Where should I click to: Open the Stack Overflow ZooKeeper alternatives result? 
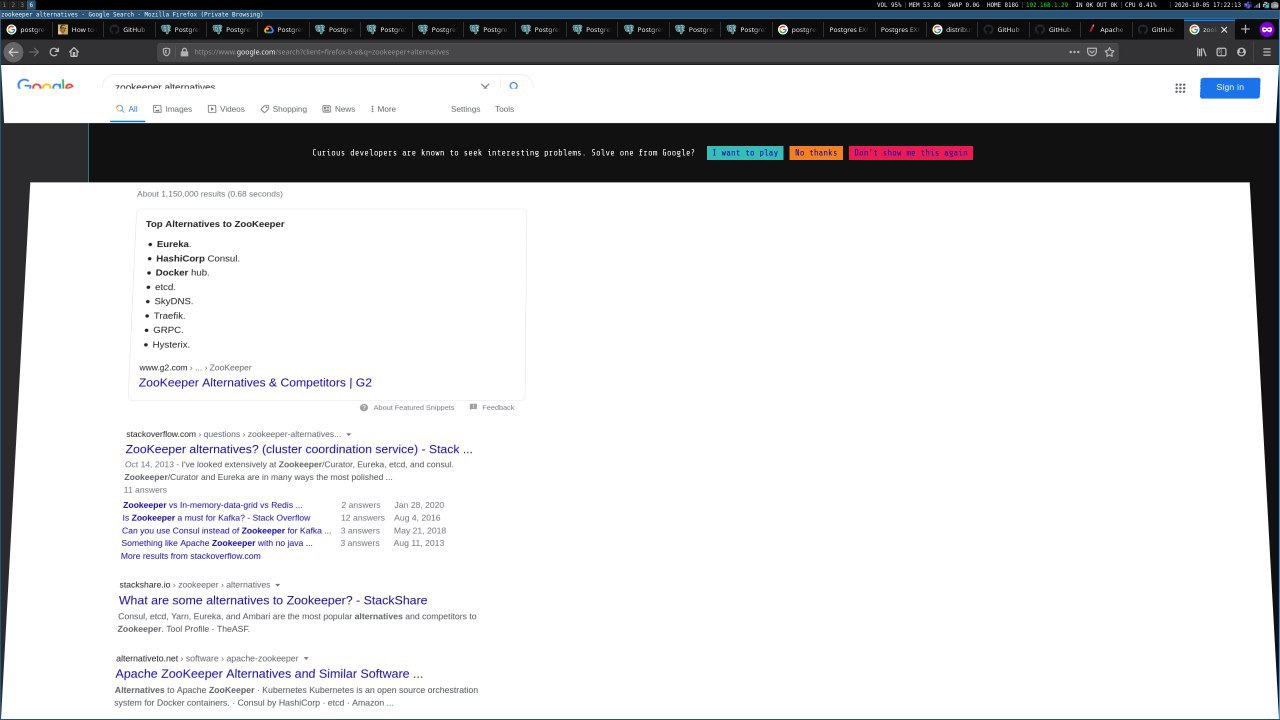point(299,449)
